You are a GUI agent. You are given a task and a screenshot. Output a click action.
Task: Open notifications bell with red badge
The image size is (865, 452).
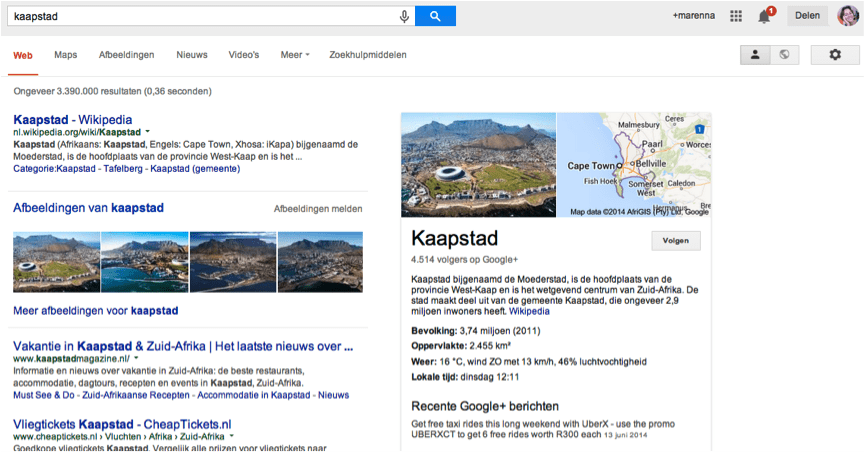(766, 15)
